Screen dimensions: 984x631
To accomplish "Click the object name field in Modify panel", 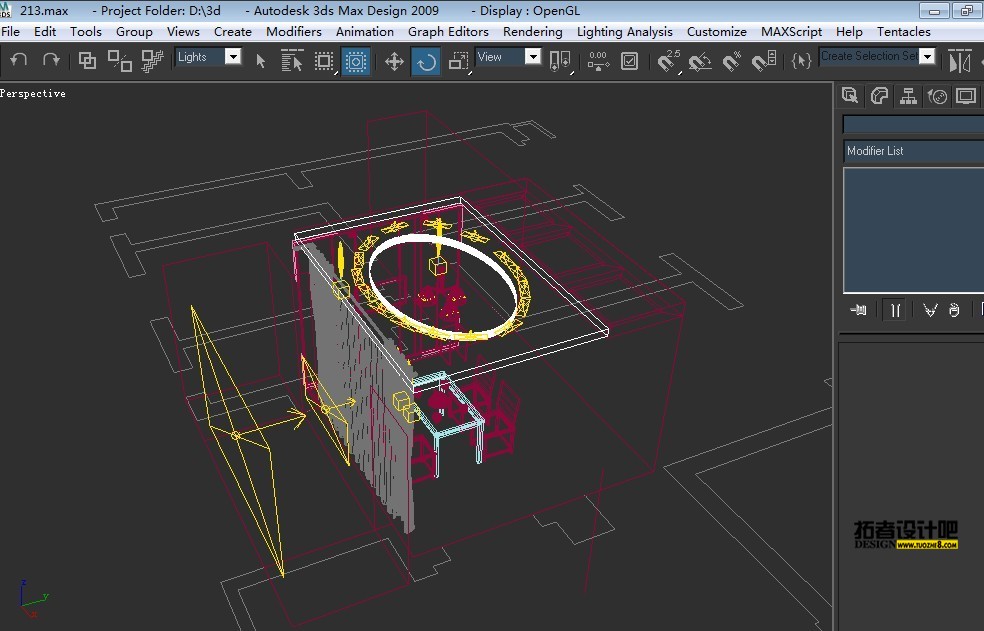I will (x=913, y=124).
